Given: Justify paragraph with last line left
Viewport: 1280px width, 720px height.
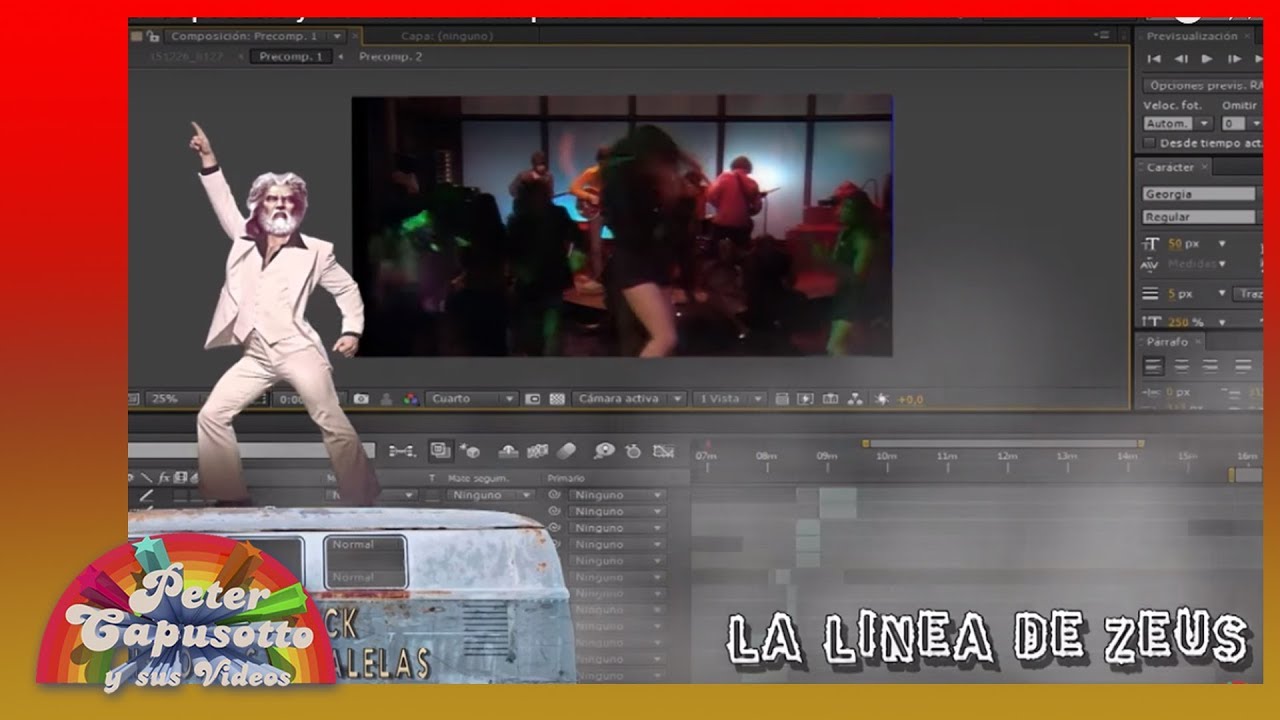Looking at the screenshot, I should [1244, 366].
